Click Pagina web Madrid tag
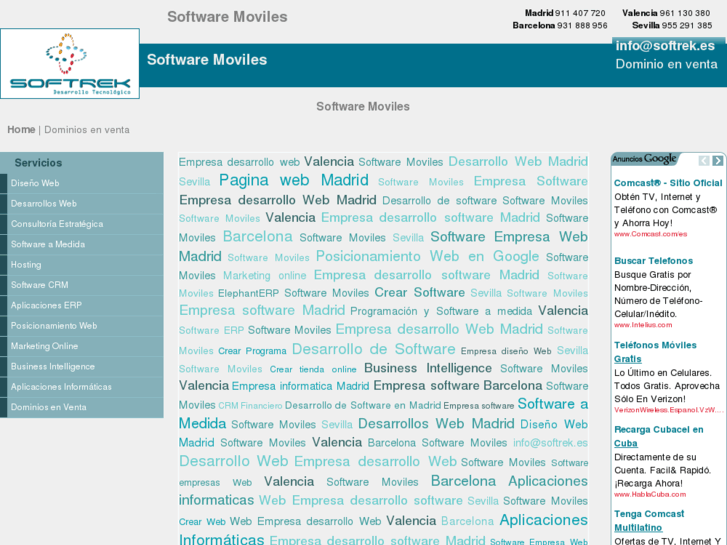This screenshot has width=727, height=545. click(x=293, y=180)
